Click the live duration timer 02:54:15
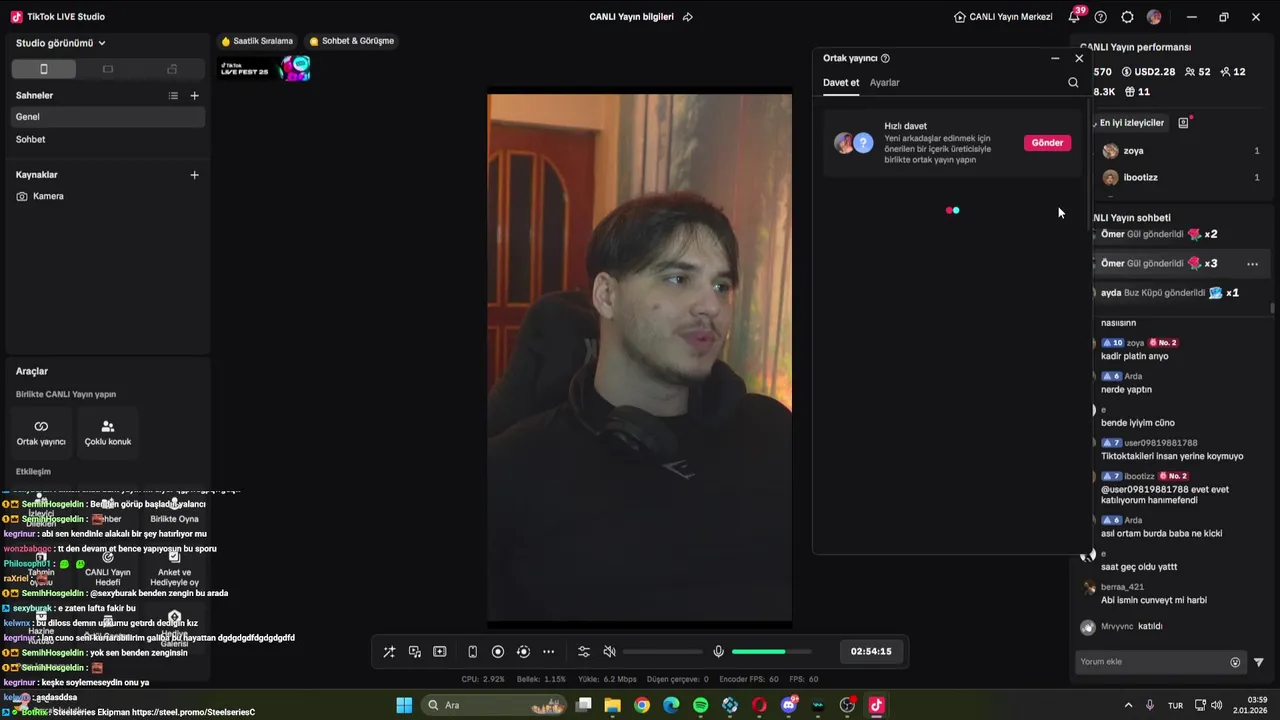This screenshot has width=1280, height=720. (871, 651)
